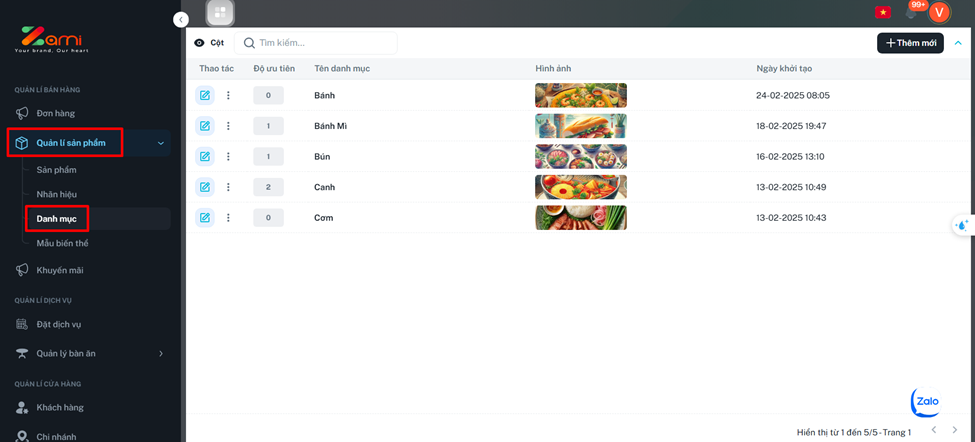
Task: Open three-dot menu for Bánh Mì row
Action: coord(228,126)
